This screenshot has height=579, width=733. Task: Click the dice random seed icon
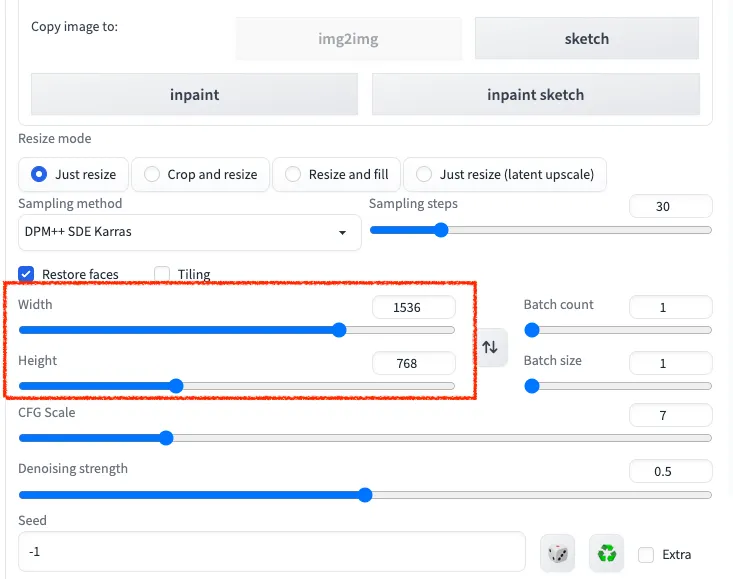[558, 553]
